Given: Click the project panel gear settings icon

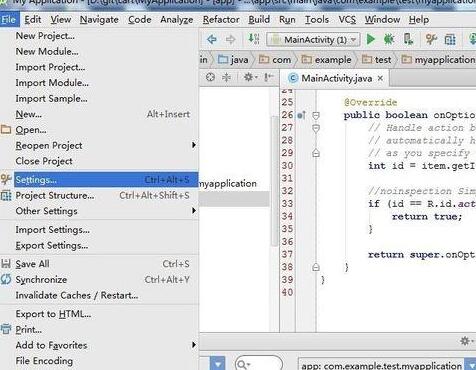Looking at the screenshot, I should (250, 77).
